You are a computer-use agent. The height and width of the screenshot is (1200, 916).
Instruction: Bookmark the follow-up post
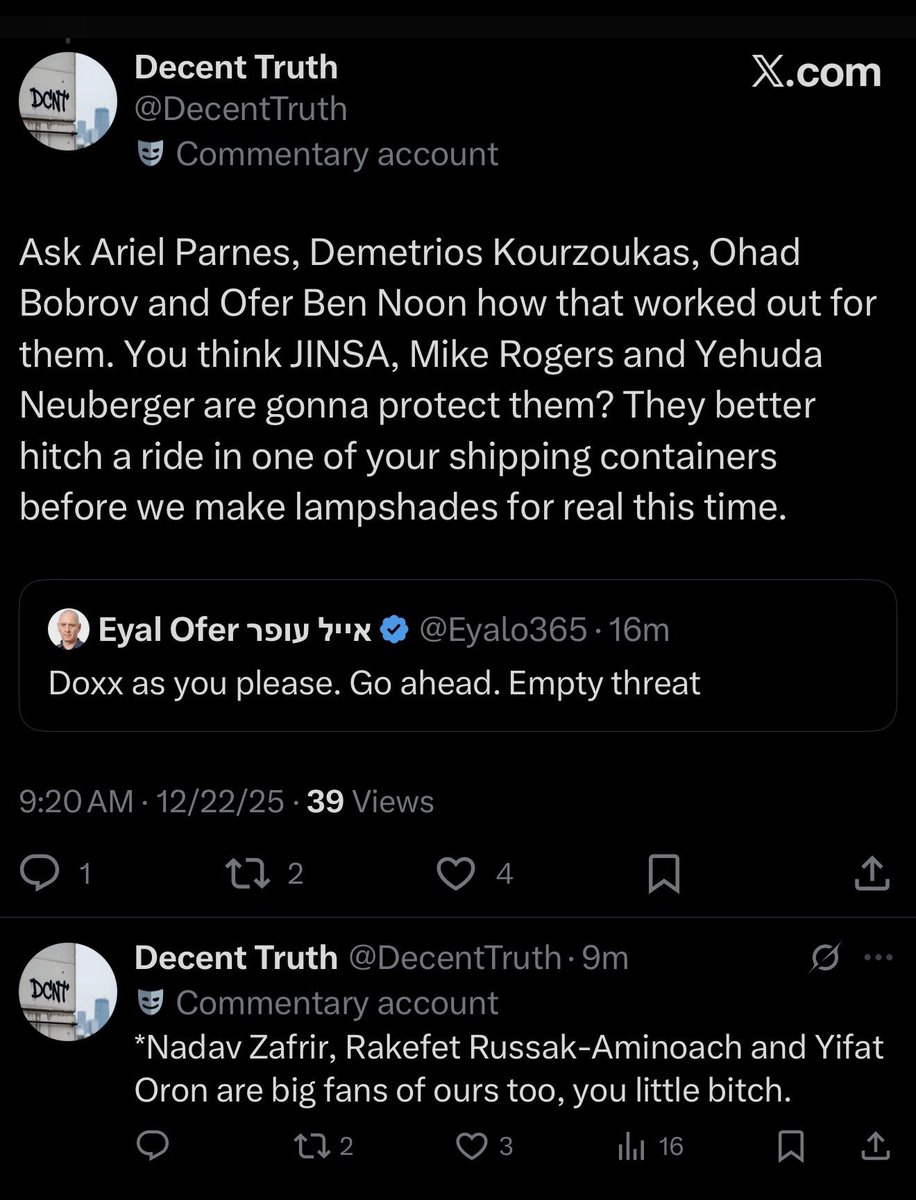tap(792, 1144)
